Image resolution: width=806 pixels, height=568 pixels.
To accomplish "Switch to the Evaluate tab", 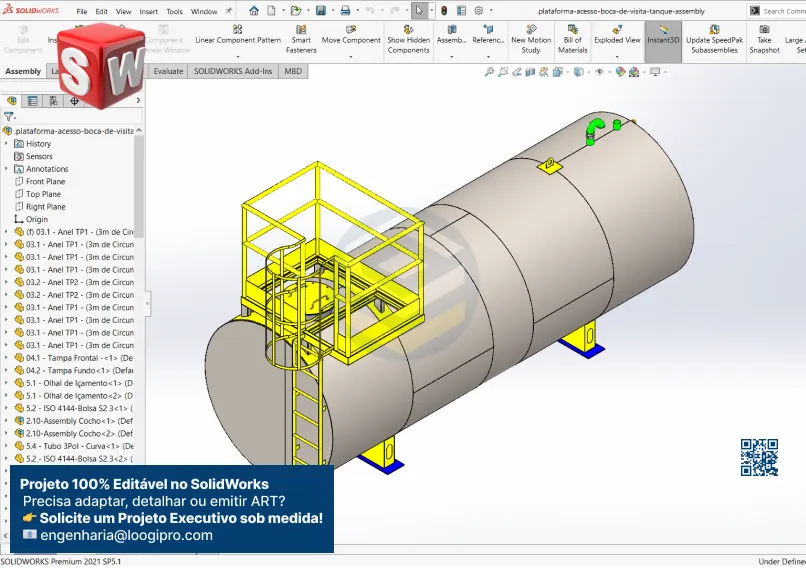I will (168, 72).
